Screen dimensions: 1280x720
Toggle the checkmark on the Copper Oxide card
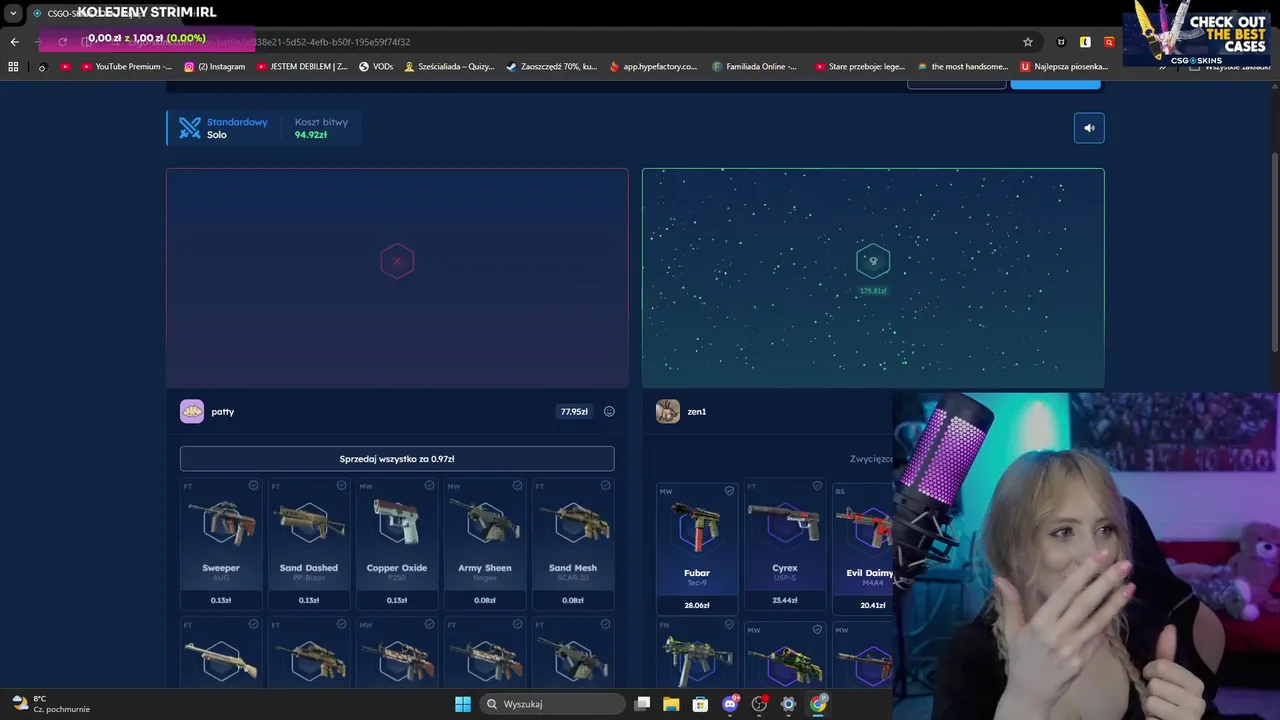click(x=429, y=486)
